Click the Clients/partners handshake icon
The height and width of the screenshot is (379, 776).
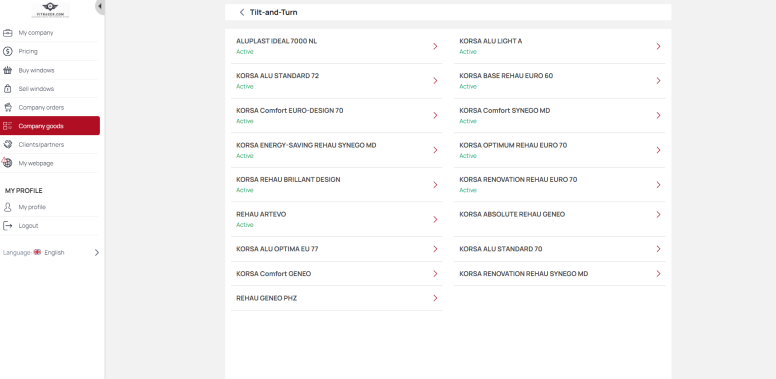(x=7, y=144)
